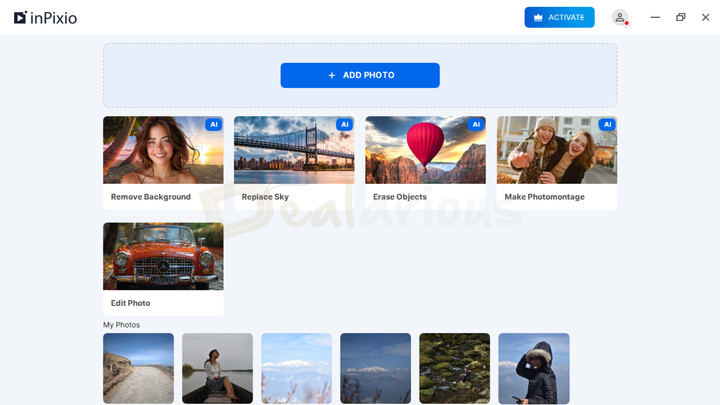Click the inPixio logo icon

coord(20,17)
